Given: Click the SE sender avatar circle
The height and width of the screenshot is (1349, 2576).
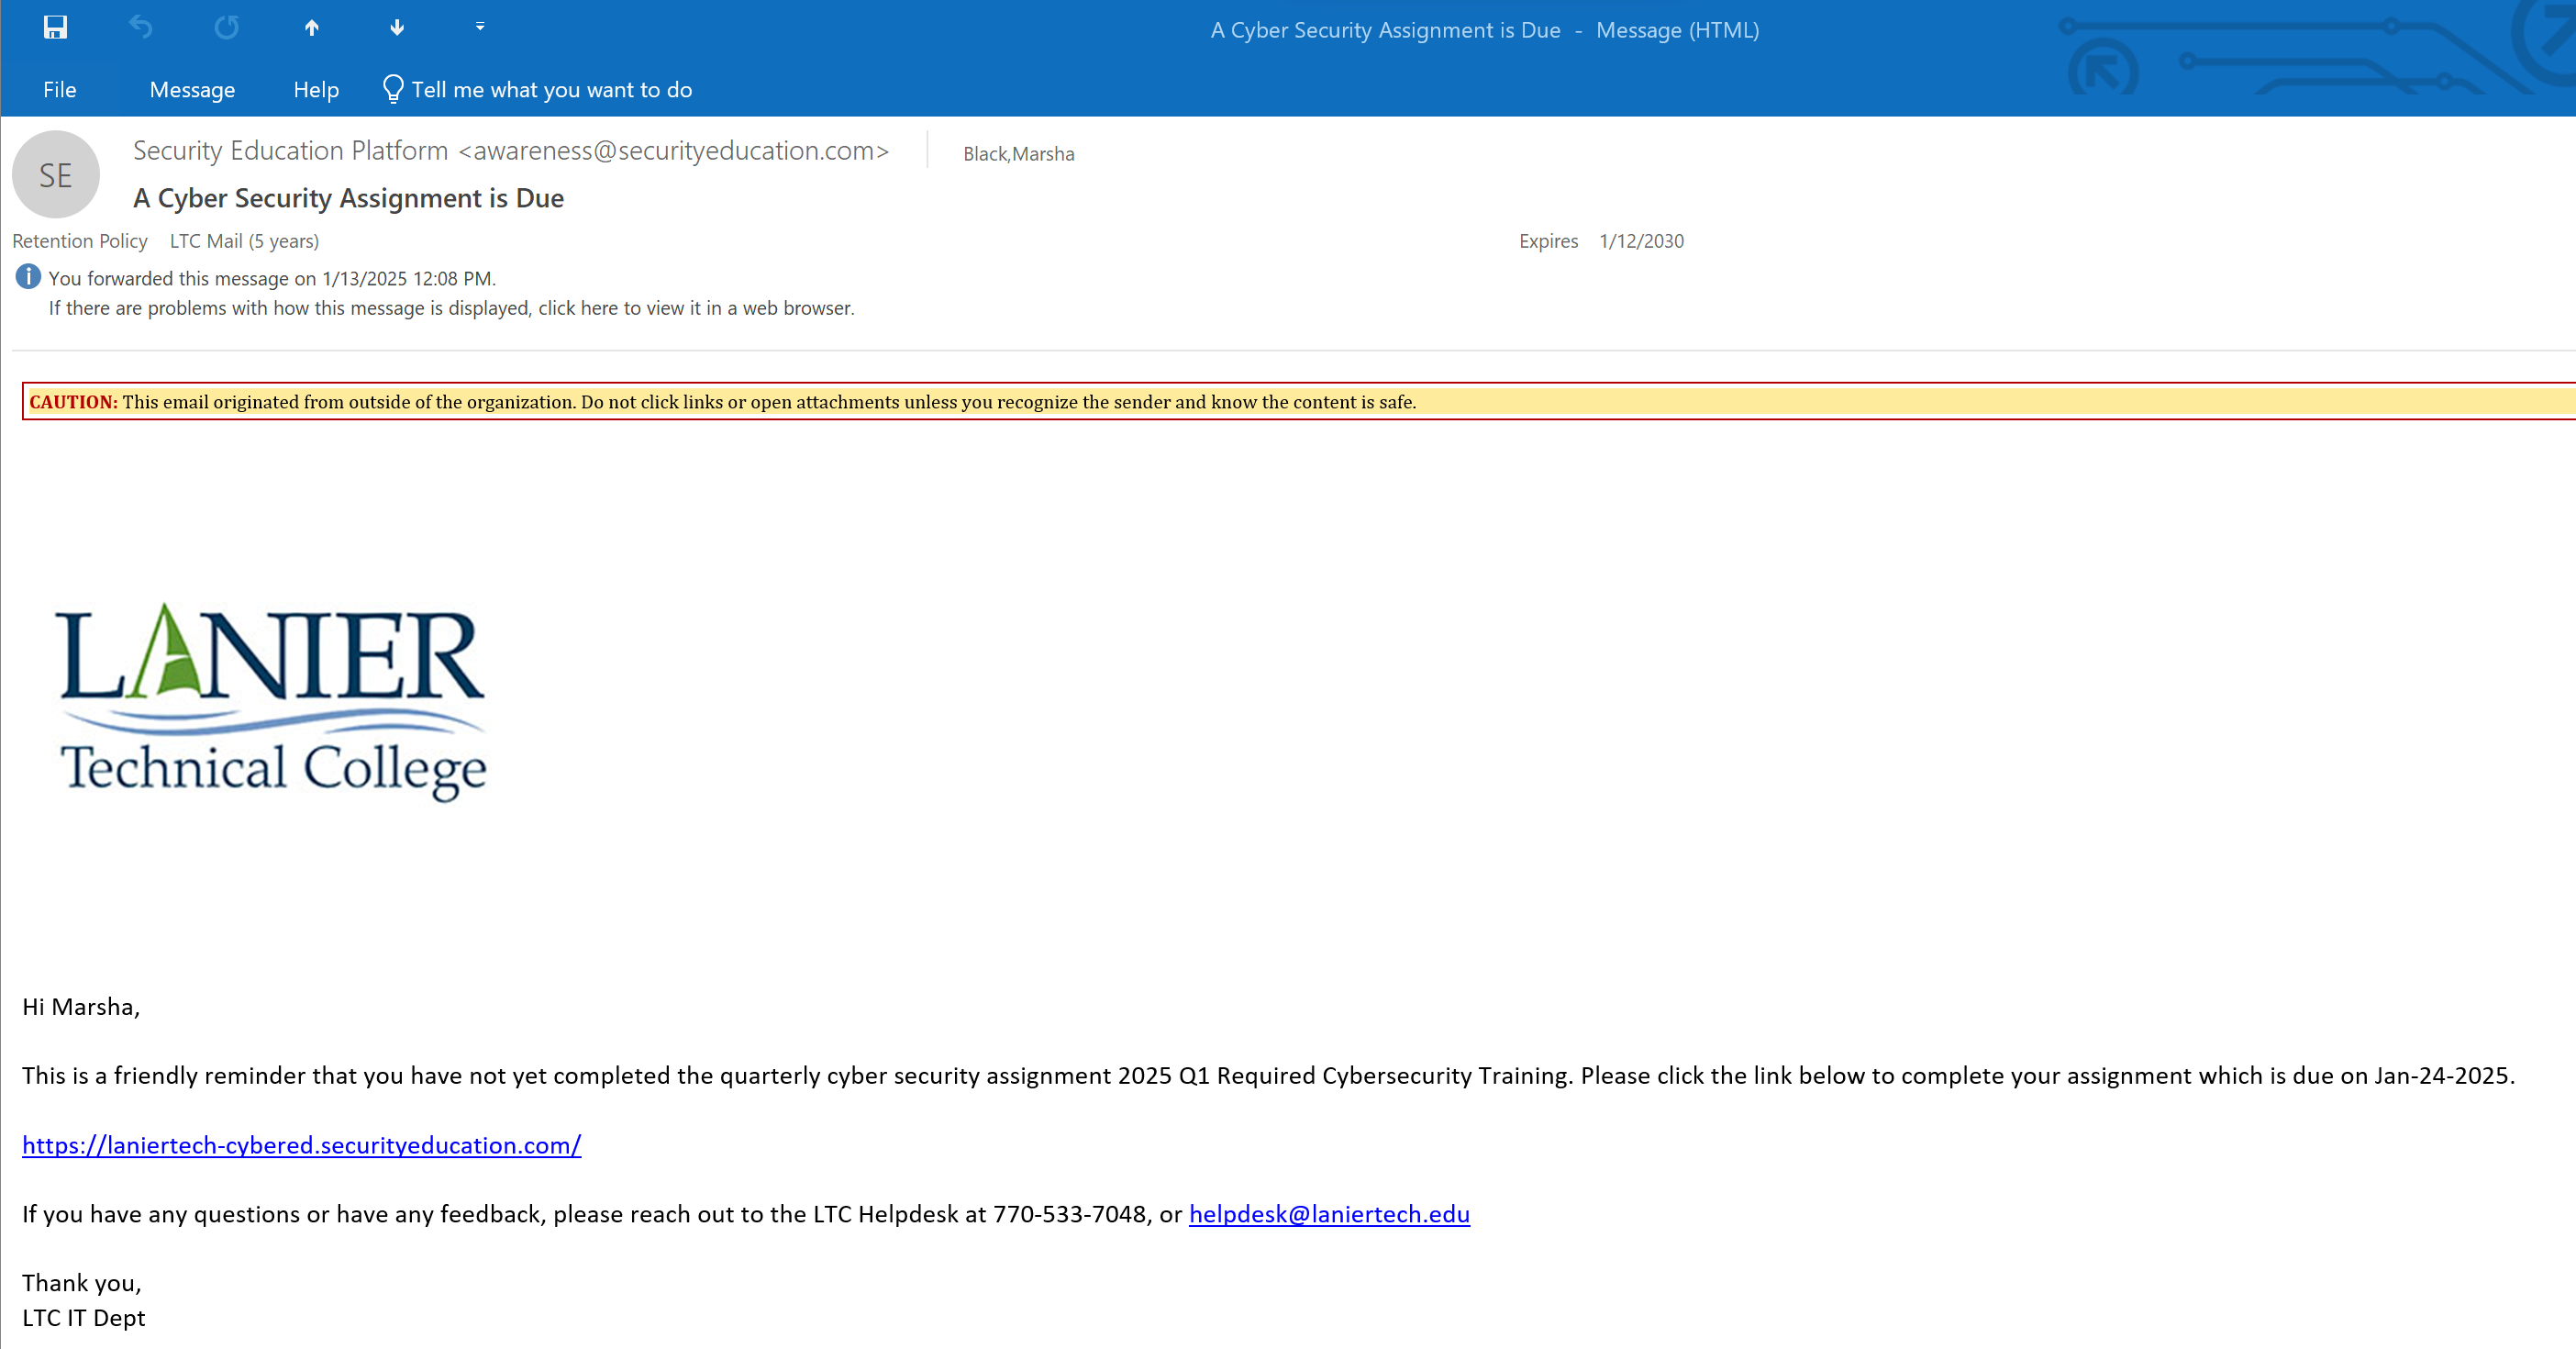Looking at the screenshot, I should point(56,175).
